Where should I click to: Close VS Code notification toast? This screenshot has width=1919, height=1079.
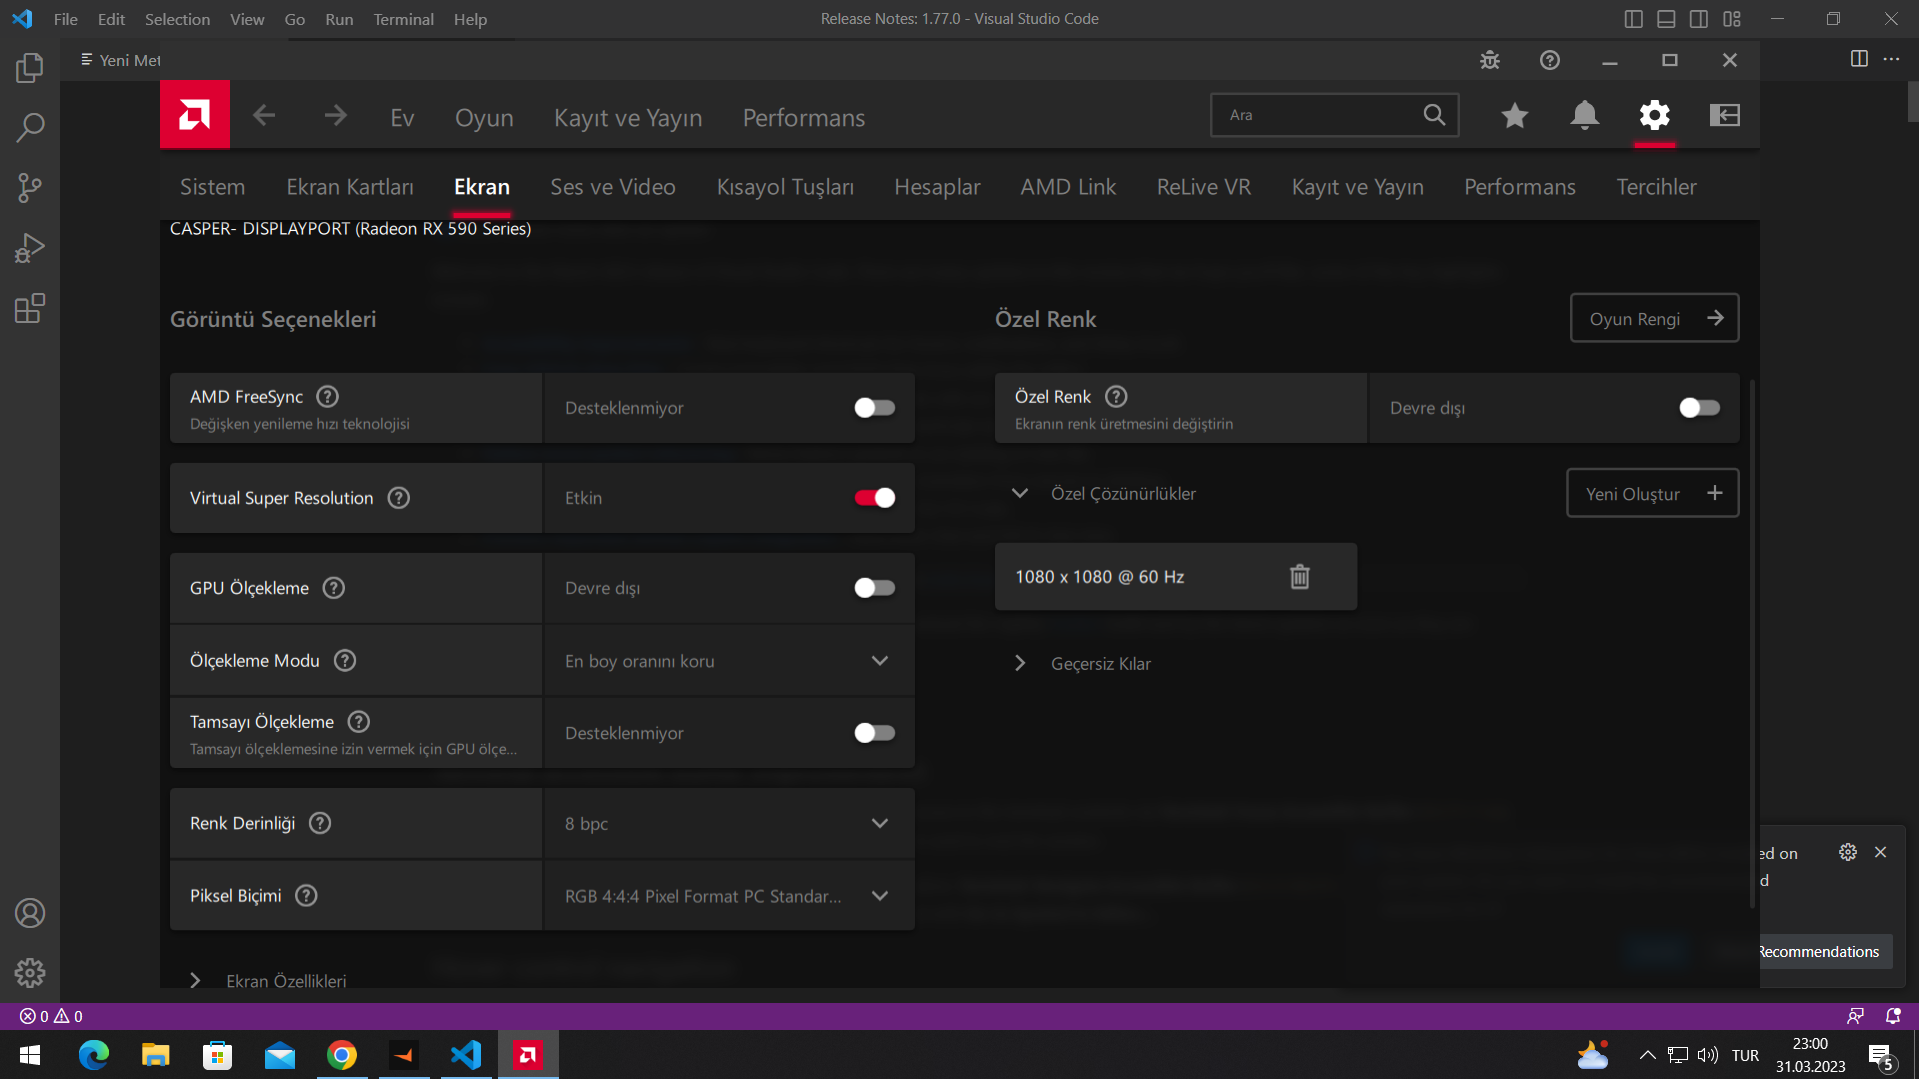click(x=1881, y=852)
